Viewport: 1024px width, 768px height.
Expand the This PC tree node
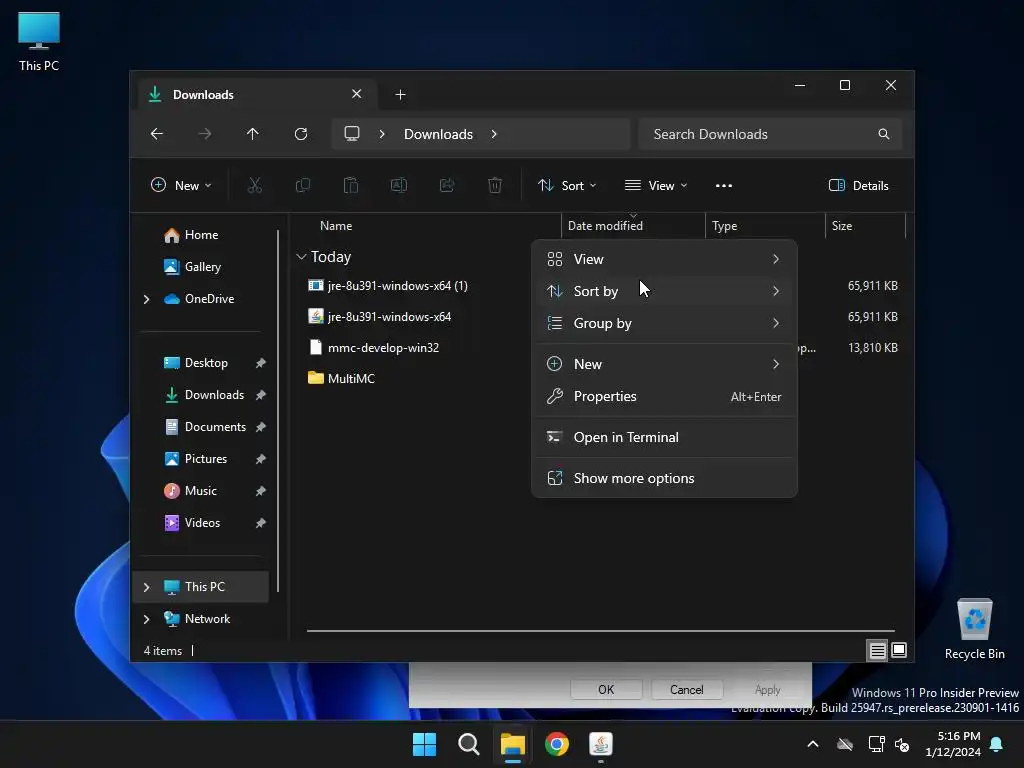(x=146, y=587)
